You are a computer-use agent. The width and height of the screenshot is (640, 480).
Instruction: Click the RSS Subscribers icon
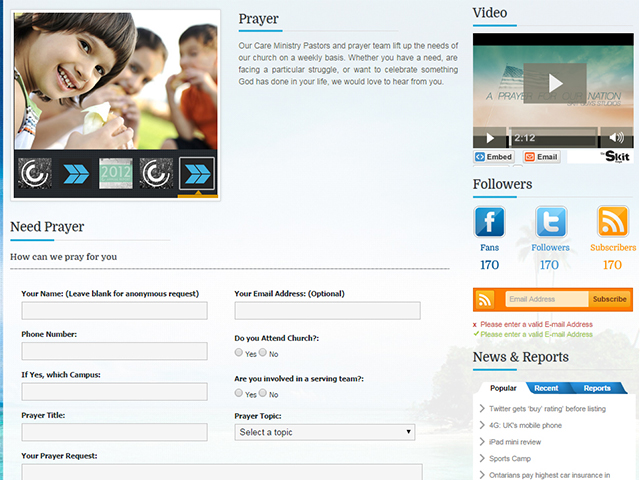(x=613, y=222)
